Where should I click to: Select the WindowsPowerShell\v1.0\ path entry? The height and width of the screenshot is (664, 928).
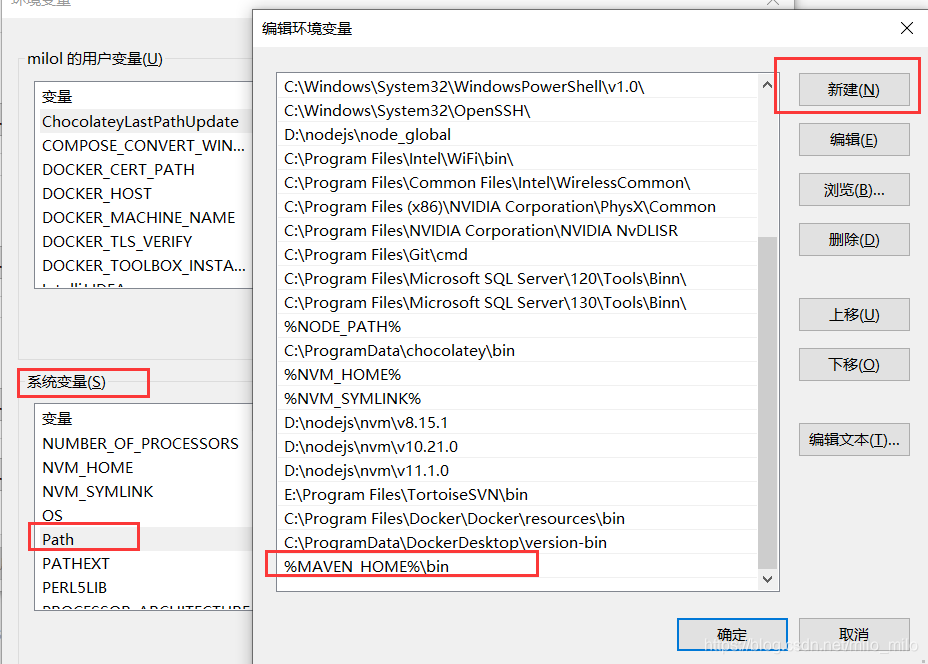pyautogui.click(x=517, y=86)
